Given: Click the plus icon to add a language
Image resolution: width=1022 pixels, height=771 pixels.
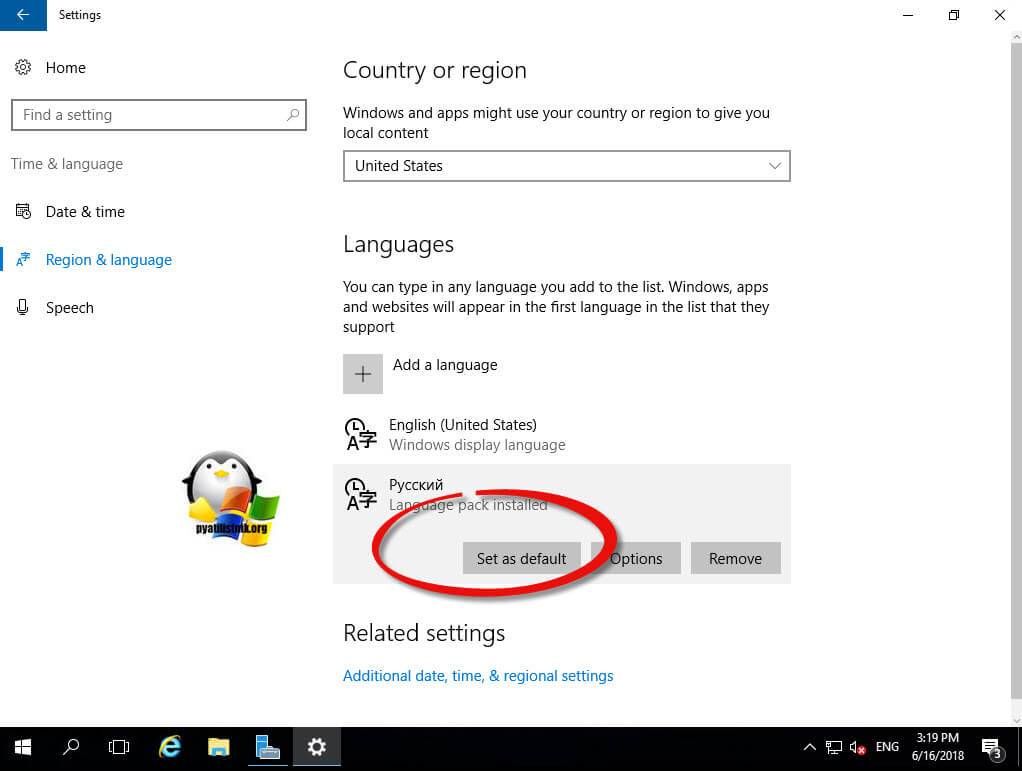Looking at the screenshot, I should [x=363, y=374].
